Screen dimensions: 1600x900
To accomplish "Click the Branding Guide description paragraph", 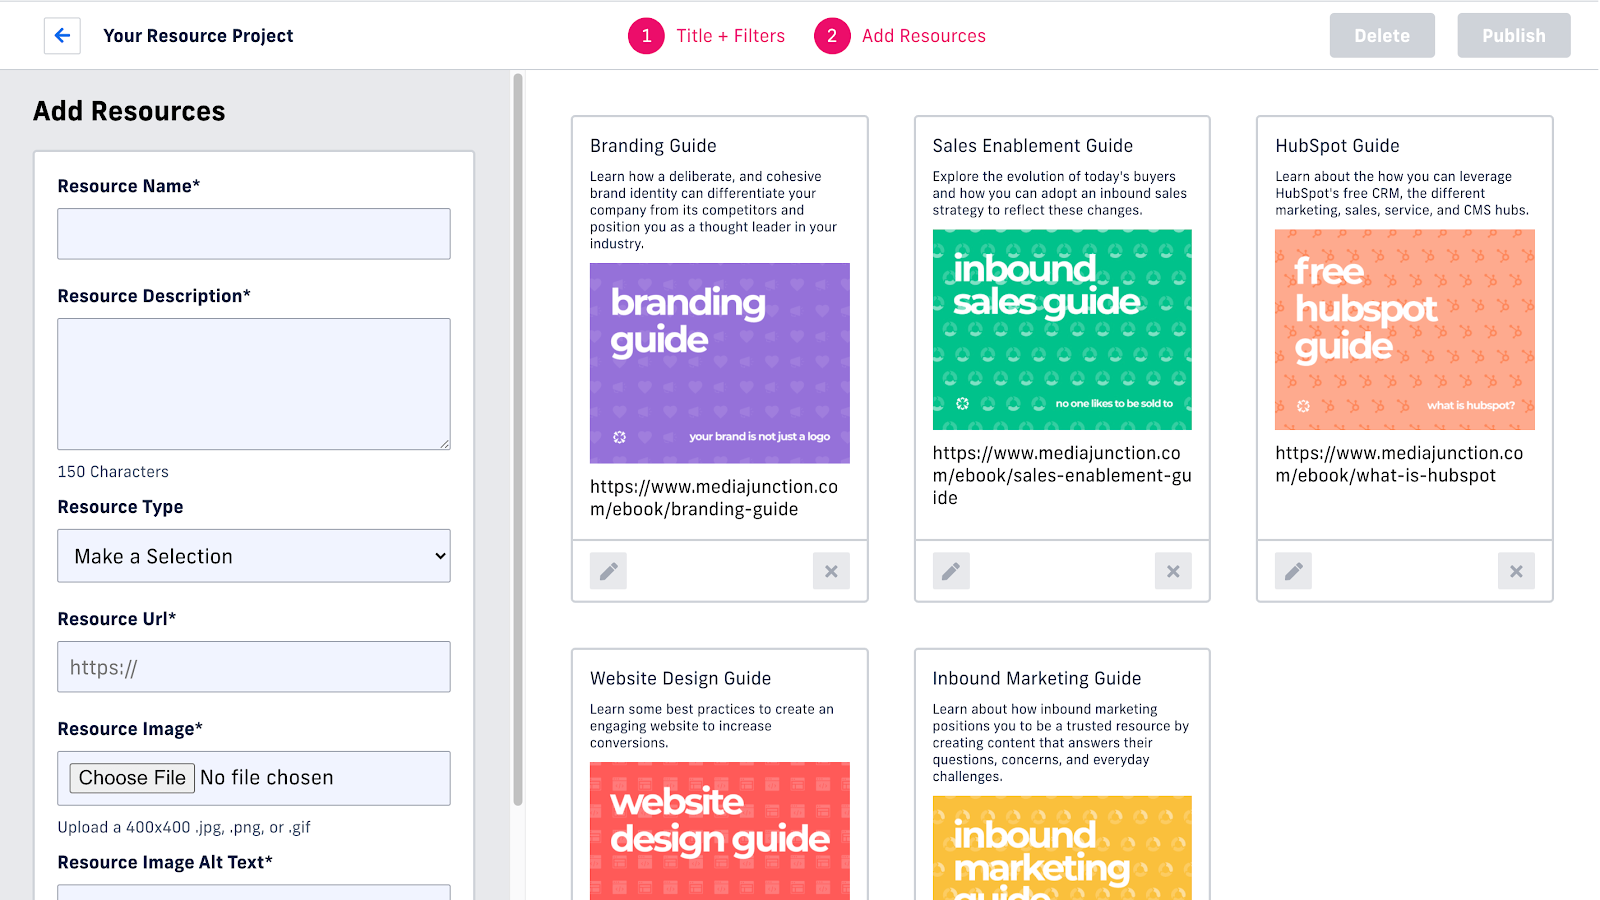I will pos(714,210).
